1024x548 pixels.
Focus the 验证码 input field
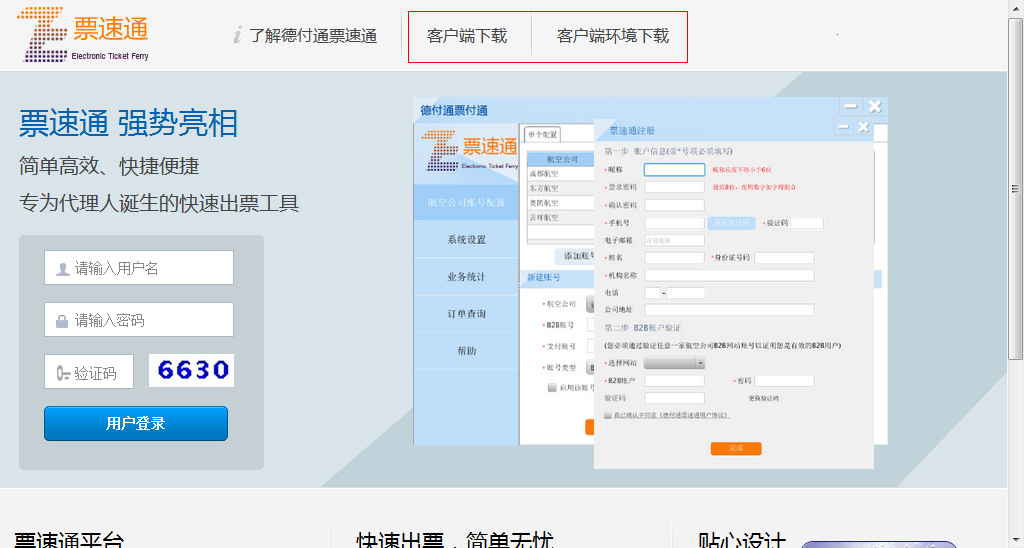(x=89, y=372)
